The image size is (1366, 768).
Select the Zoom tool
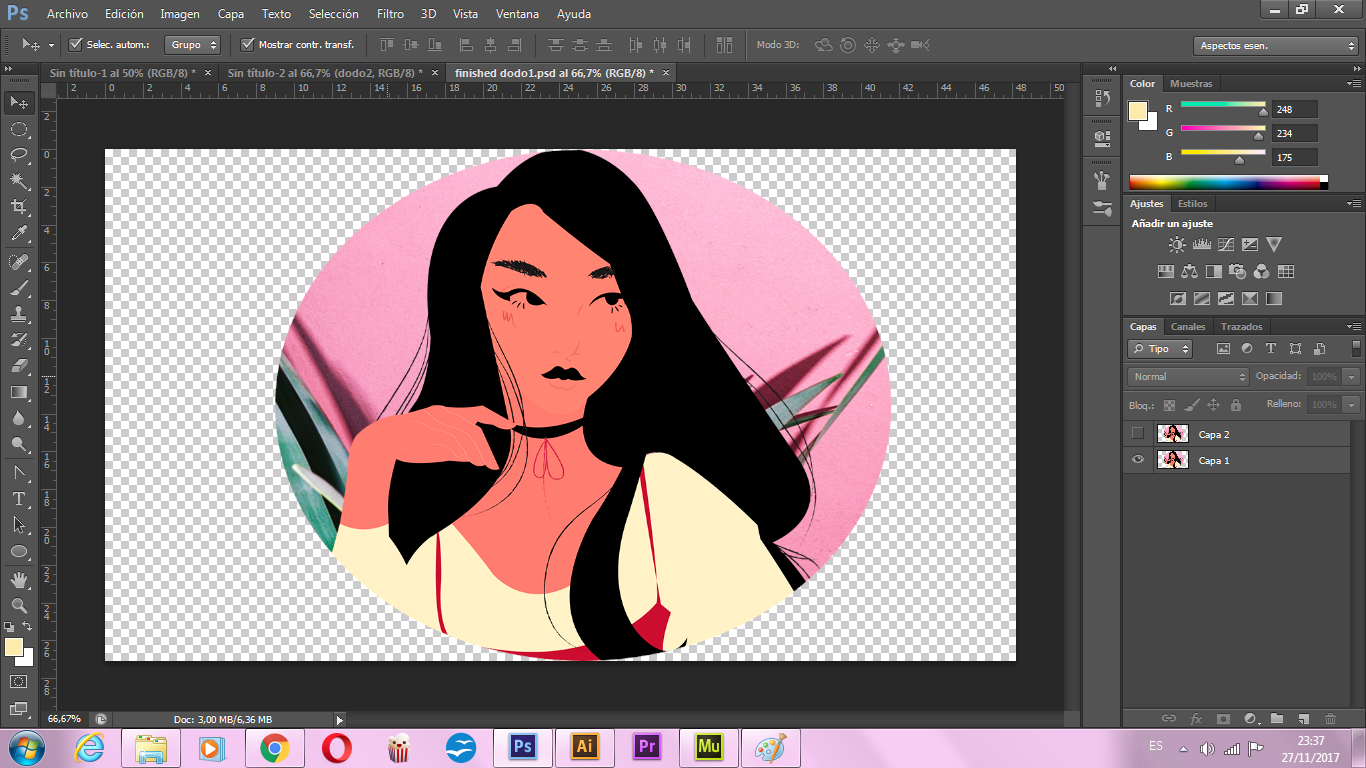click(x=19, y=605)
